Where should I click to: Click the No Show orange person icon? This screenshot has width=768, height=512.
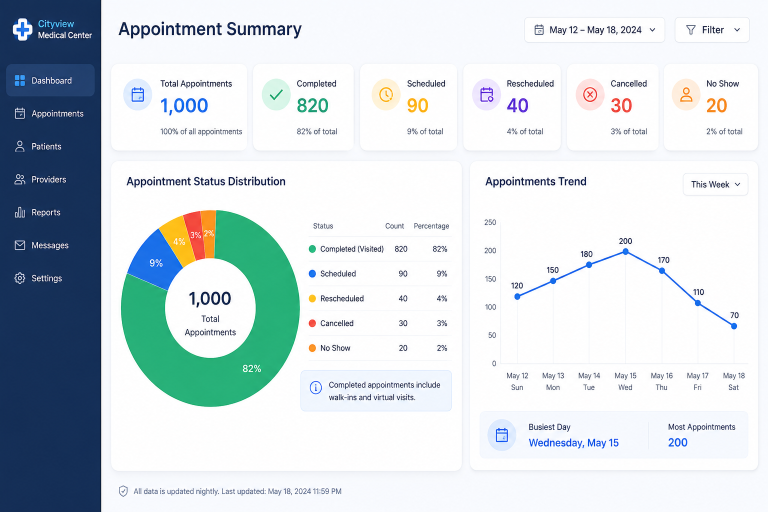[x=686, y=95]
